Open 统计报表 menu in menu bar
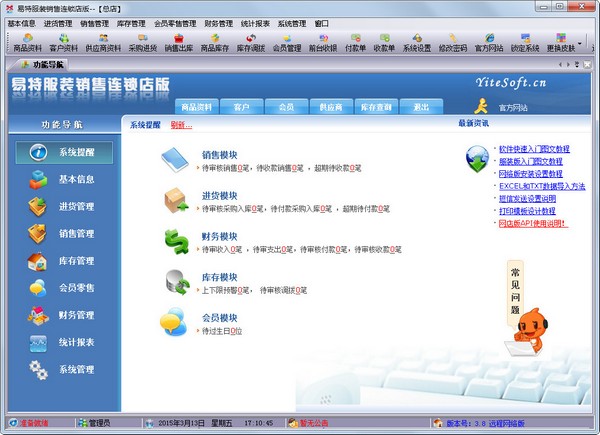The width and height of the screenshot is (600, 435). 255,24
